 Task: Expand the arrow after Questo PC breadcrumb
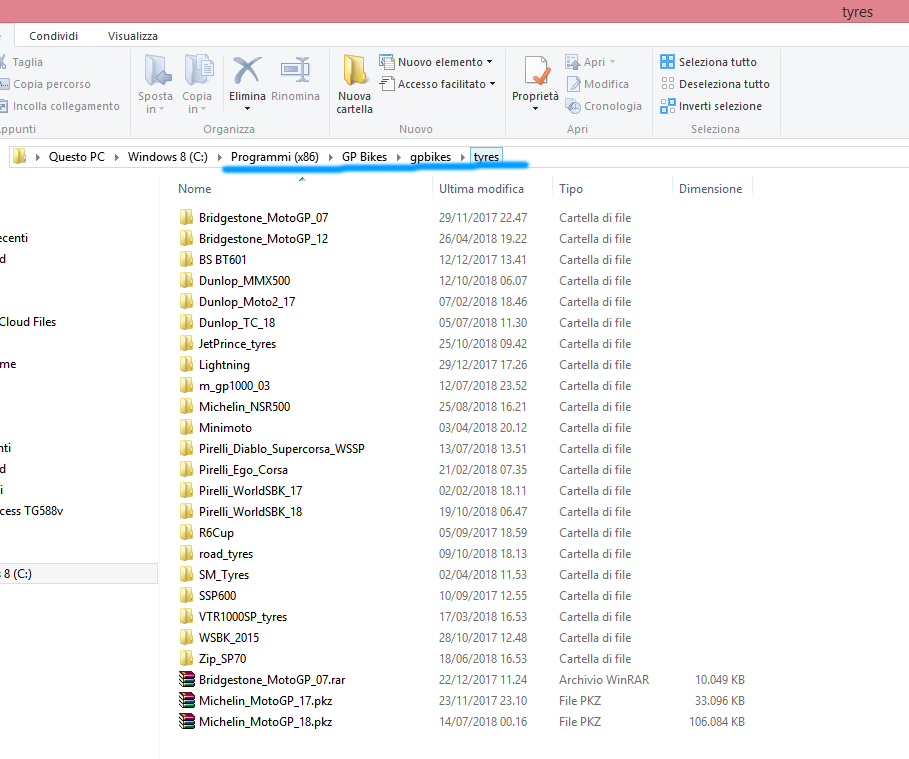(117, 157)
